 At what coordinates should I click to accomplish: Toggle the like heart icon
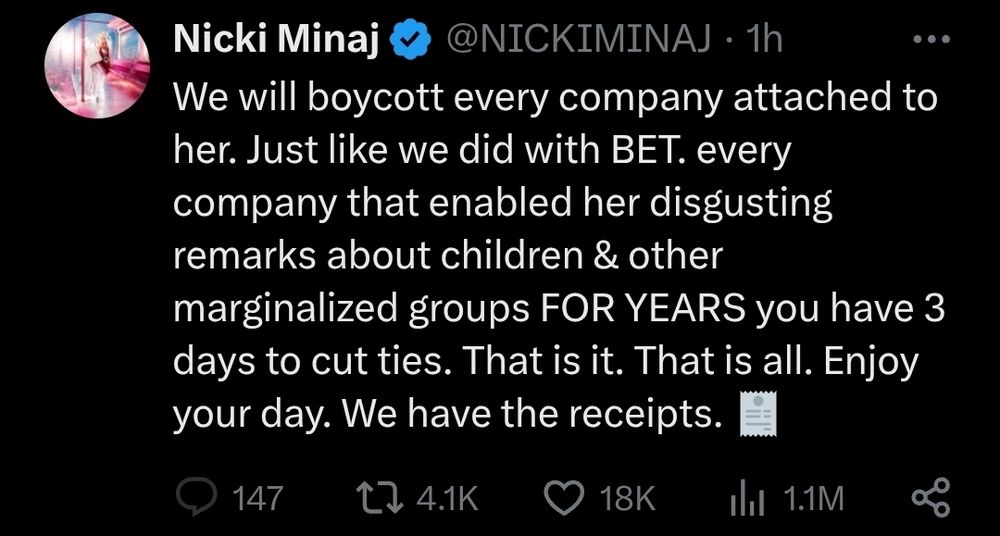[x=565, y=497]
